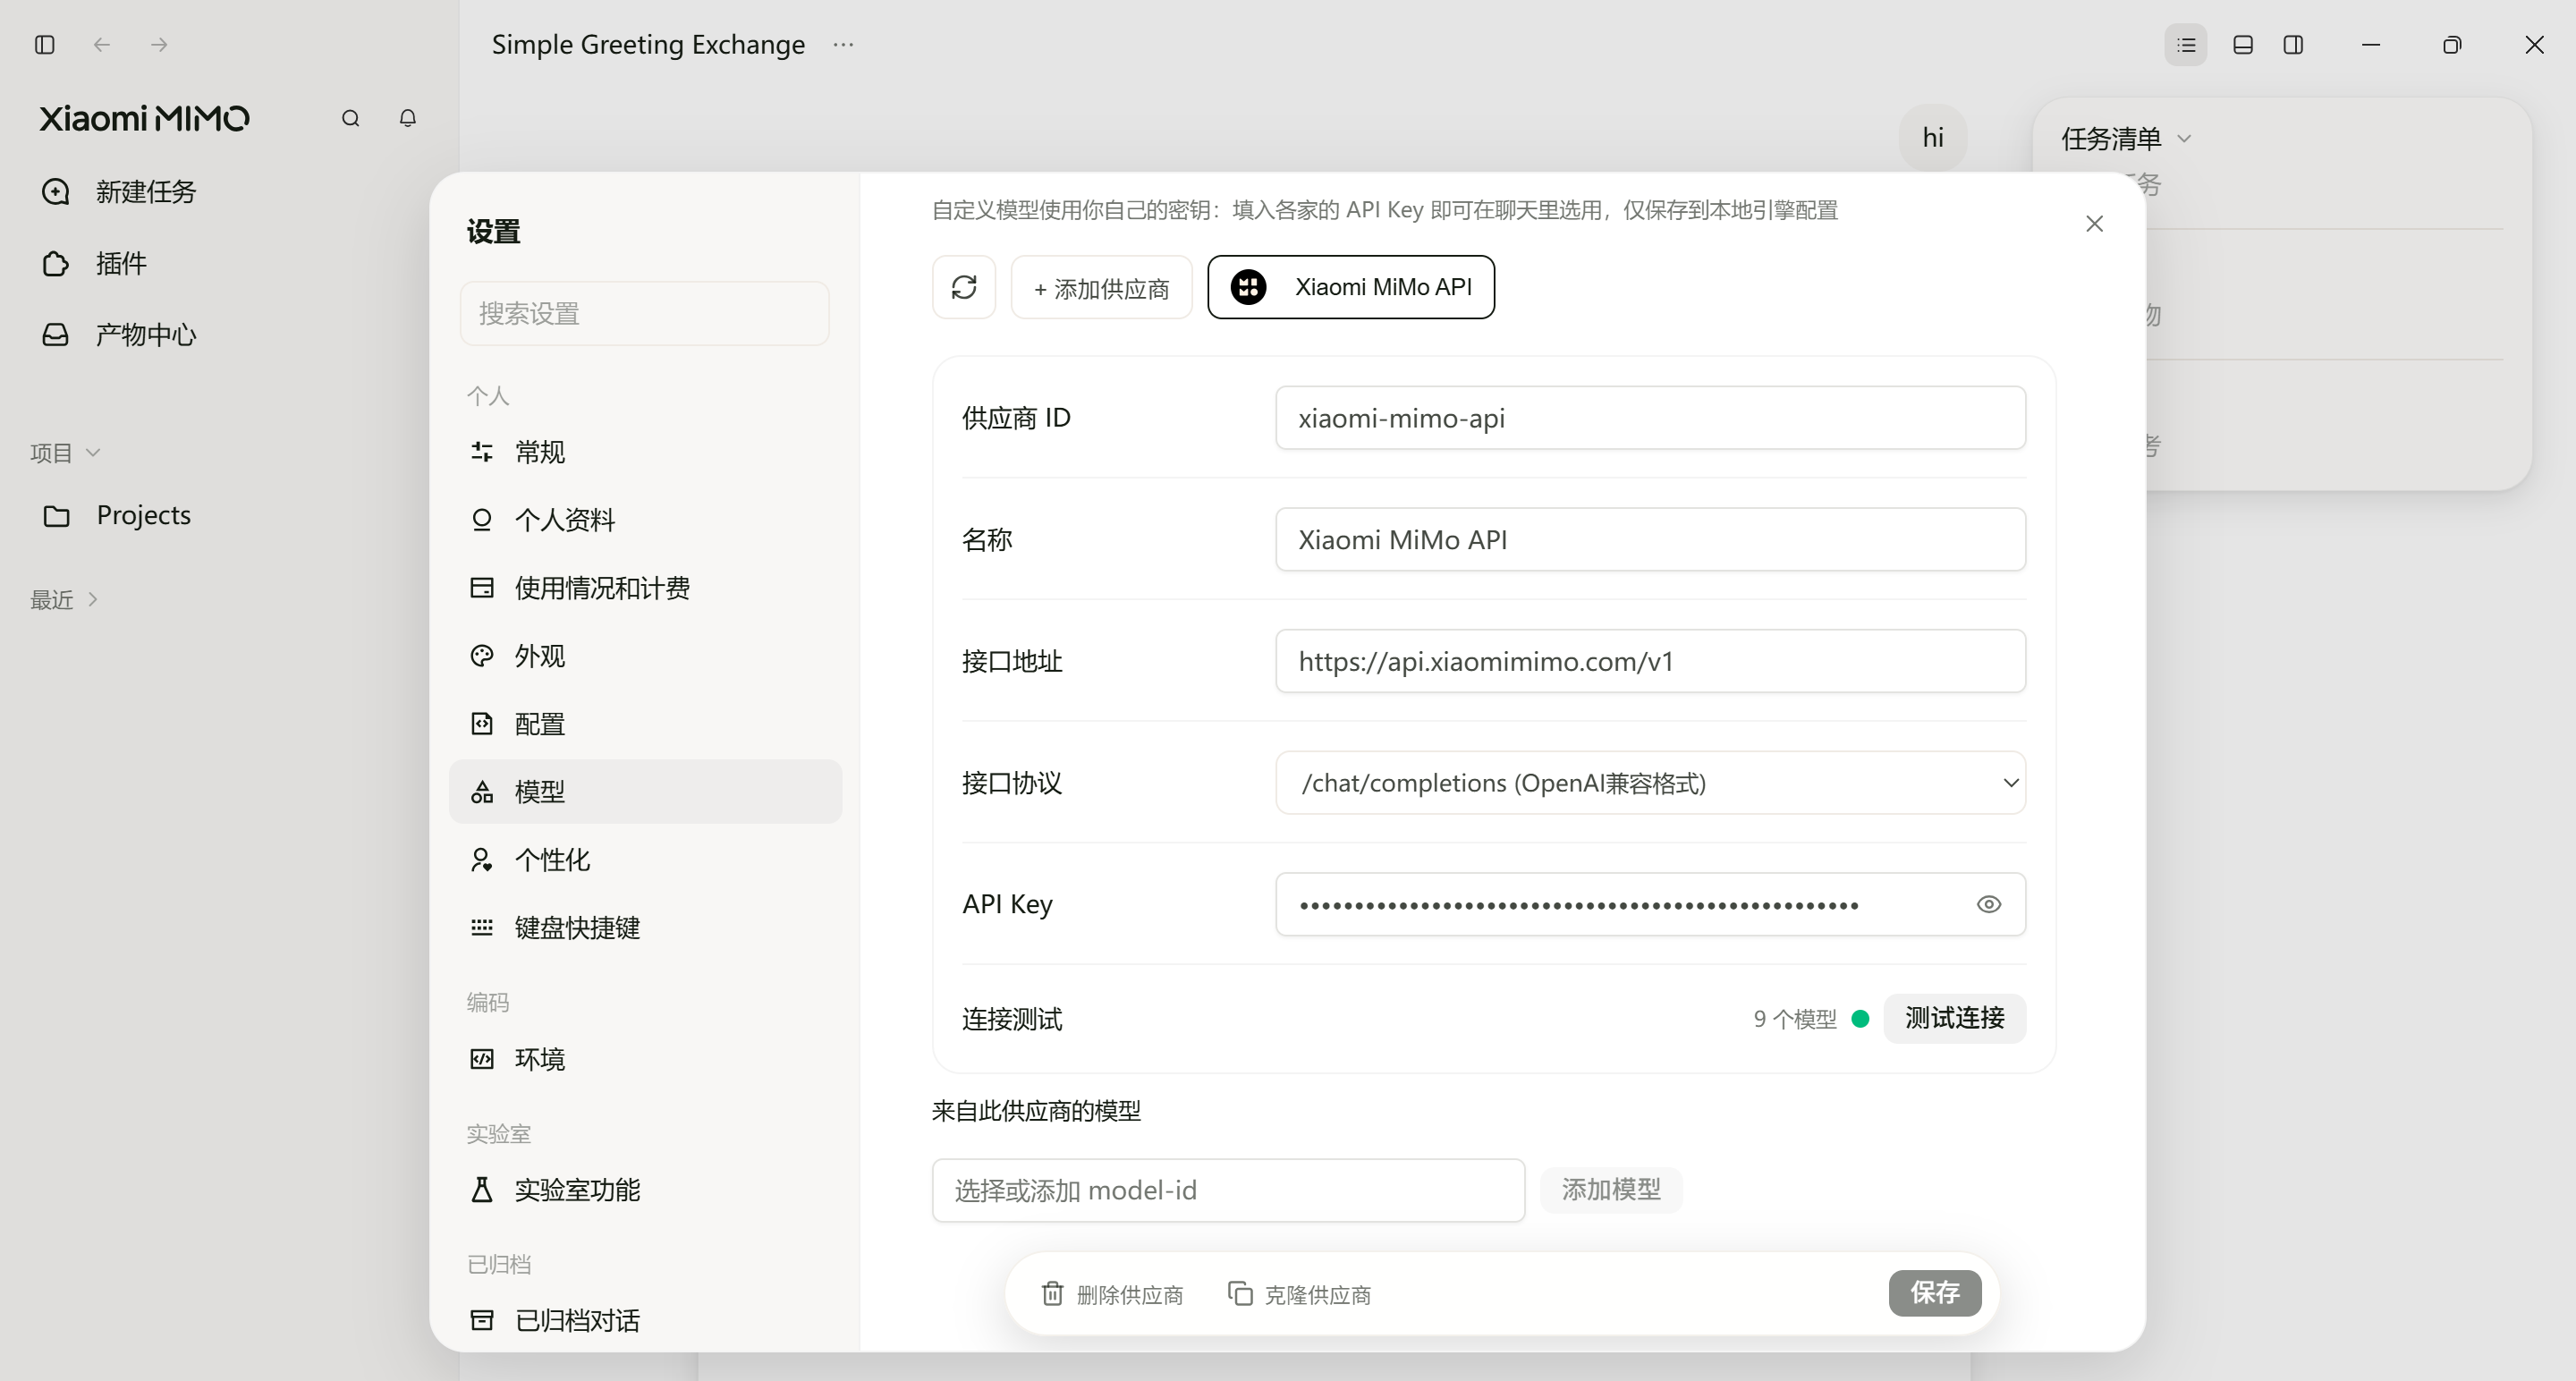This screenshot has height=1381, width=2576.
Task: Click the 保存 save button
Action: coord(1934,1293)
